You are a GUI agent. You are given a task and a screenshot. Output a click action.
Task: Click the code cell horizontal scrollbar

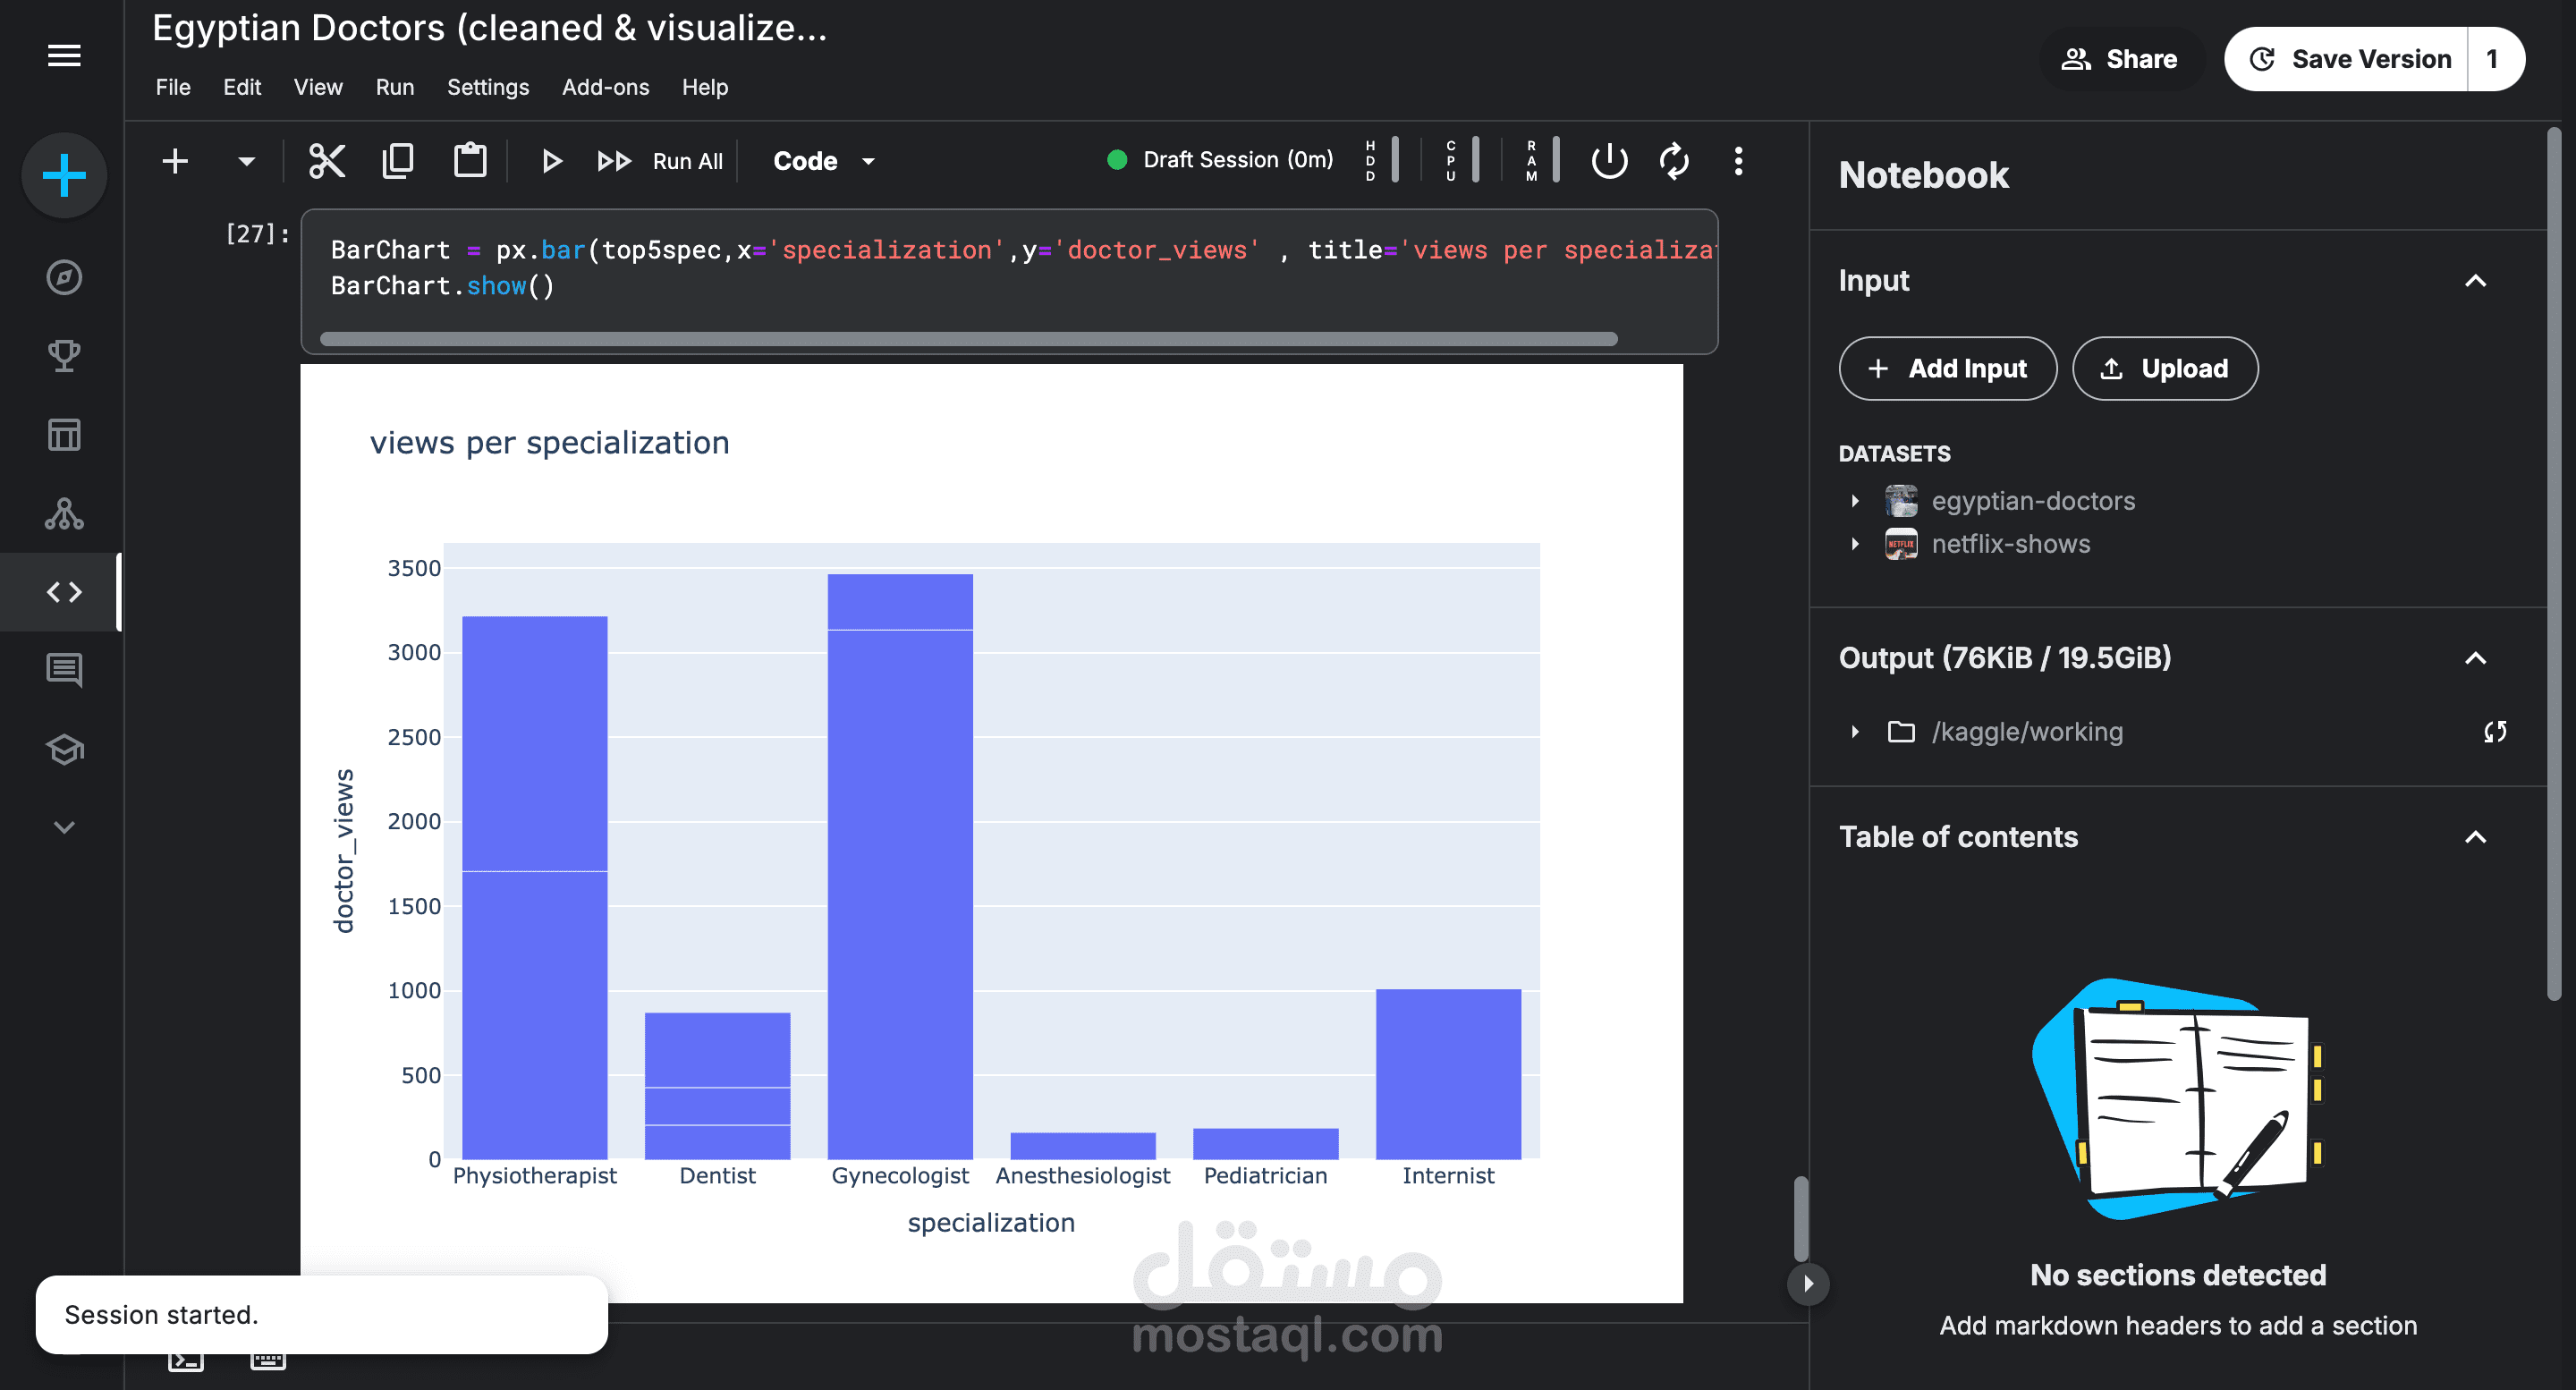coord(968,339)
